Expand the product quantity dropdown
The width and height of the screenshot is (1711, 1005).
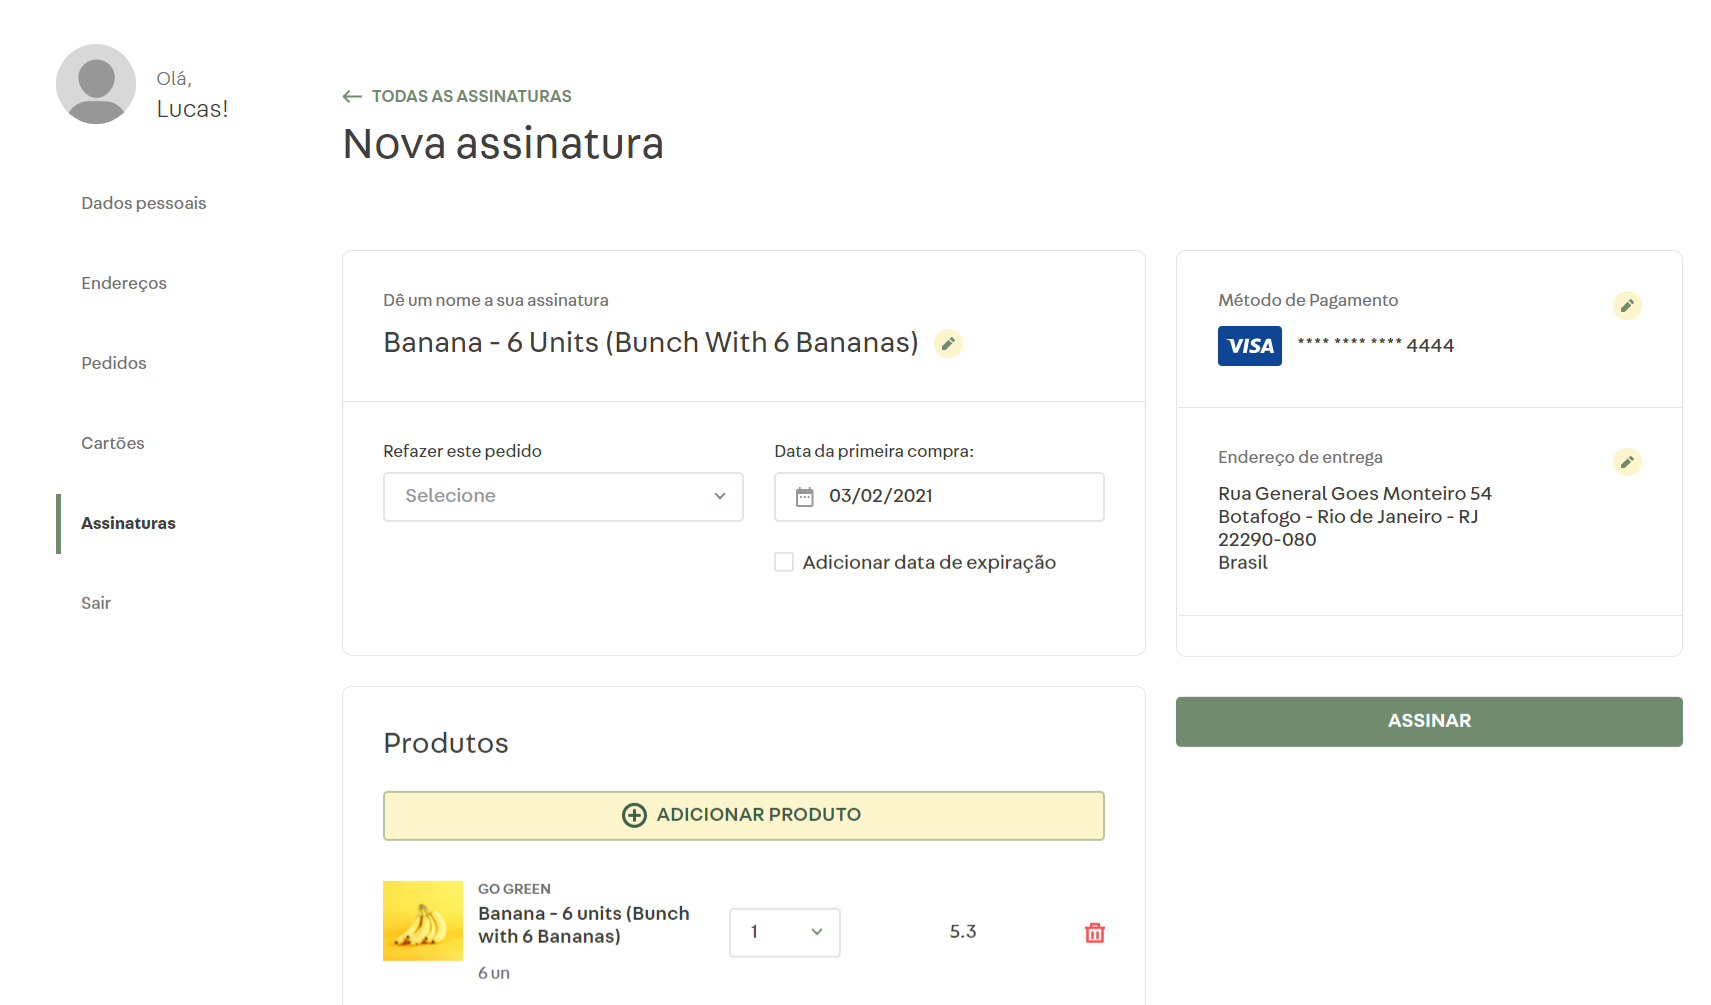[784, 933]
